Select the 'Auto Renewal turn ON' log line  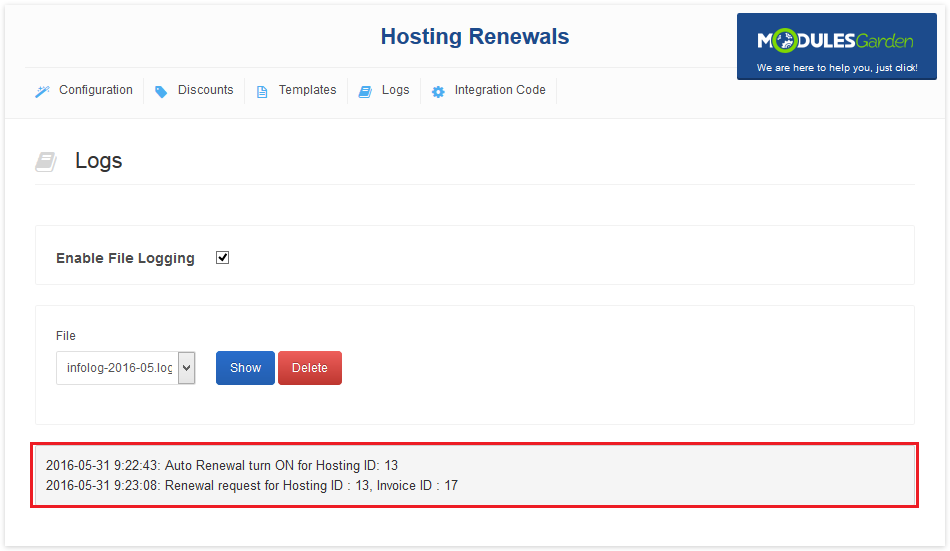tap(222, 465)
